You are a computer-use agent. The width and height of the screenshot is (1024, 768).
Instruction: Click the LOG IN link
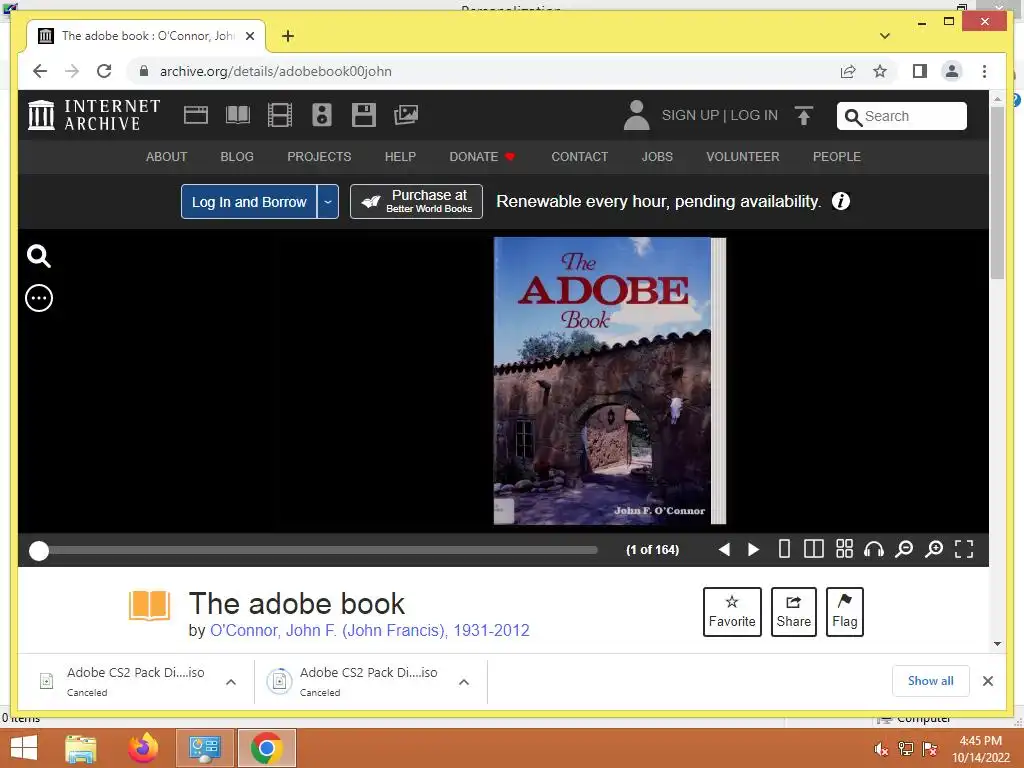pos(754,115)
